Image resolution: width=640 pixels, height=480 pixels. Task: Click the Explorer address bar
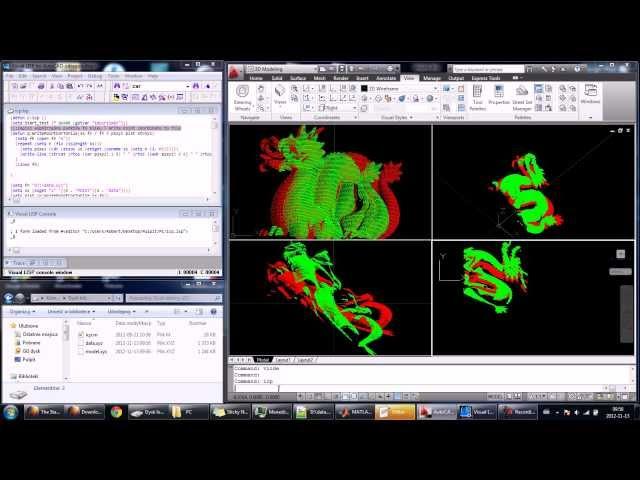tap(76, 298)
